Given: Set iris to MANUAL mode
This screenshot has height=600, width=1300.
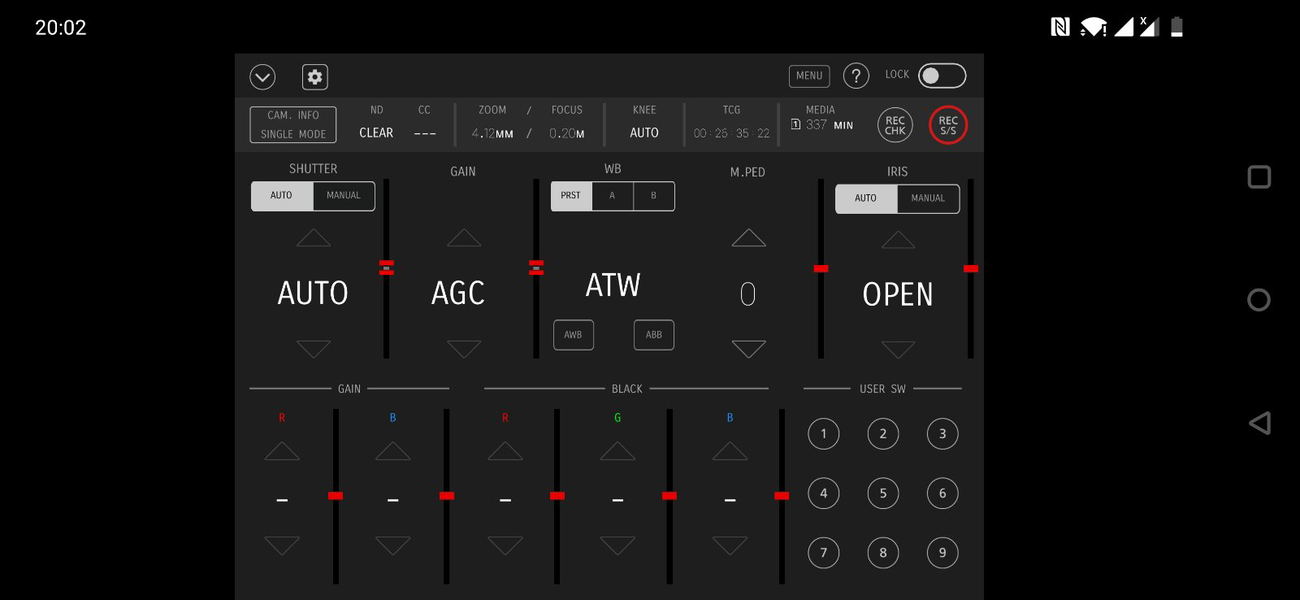Looking at the screenshot, I should (x=928, y=198).
